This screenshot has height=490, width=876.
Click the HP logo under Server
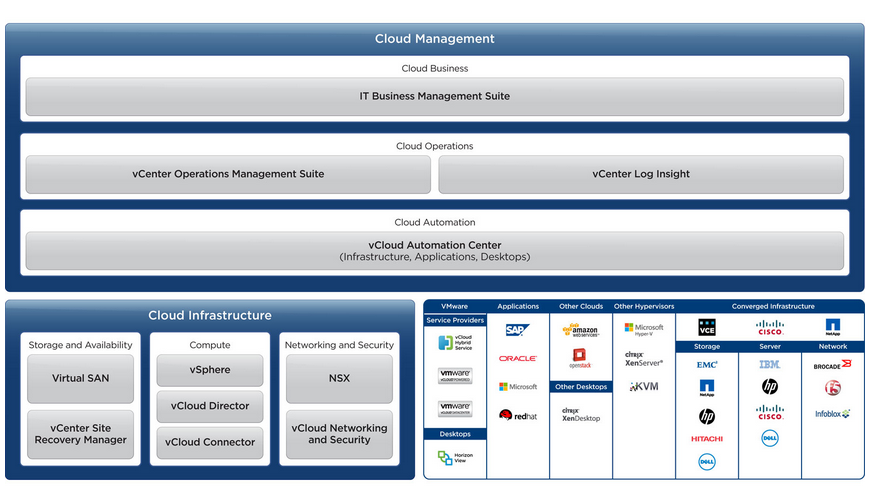pyautogui.click(x=770, y=386)
